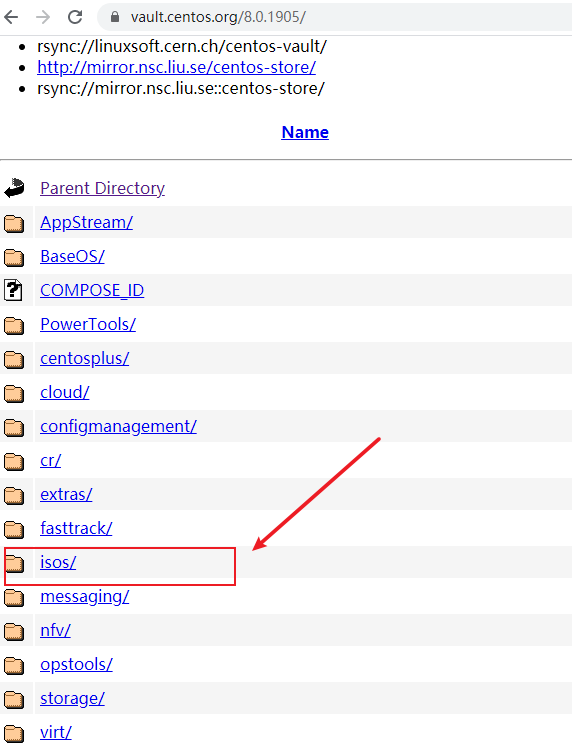Open the opstools/ directory
This screenshot has height=745, width=572.
[x=76, y=664]
